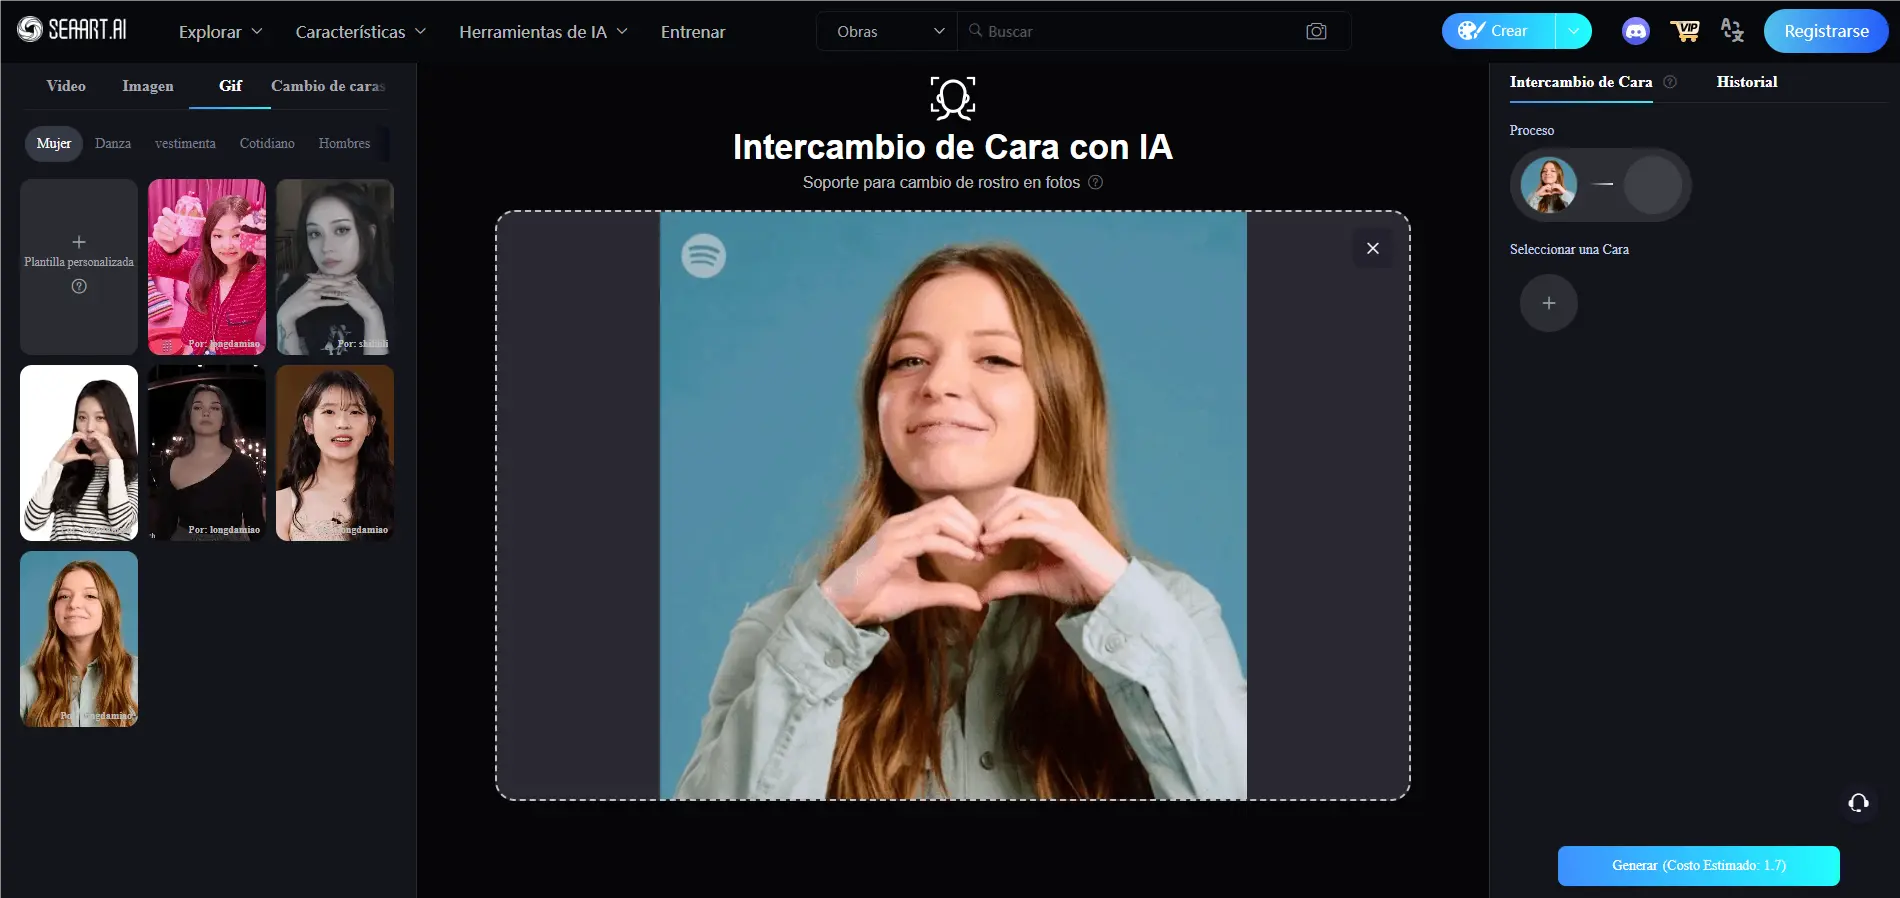This screenshot has height=898, width=1900.
Task: Select the Mujer category filter
Action: (x=54, y=143)
